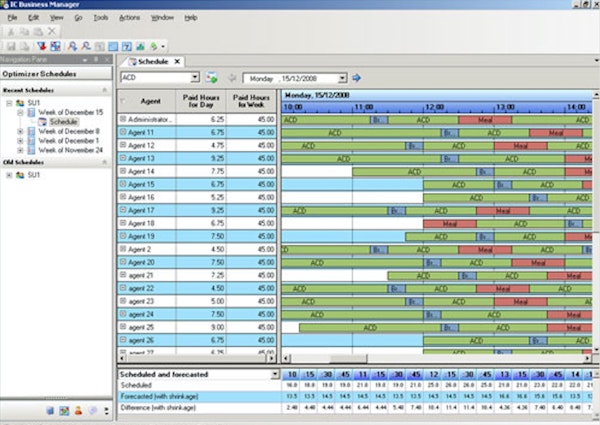
Task: Click the blue cube icon in the navigation footer
Action: pyautogui.click(x=48, y=410)
